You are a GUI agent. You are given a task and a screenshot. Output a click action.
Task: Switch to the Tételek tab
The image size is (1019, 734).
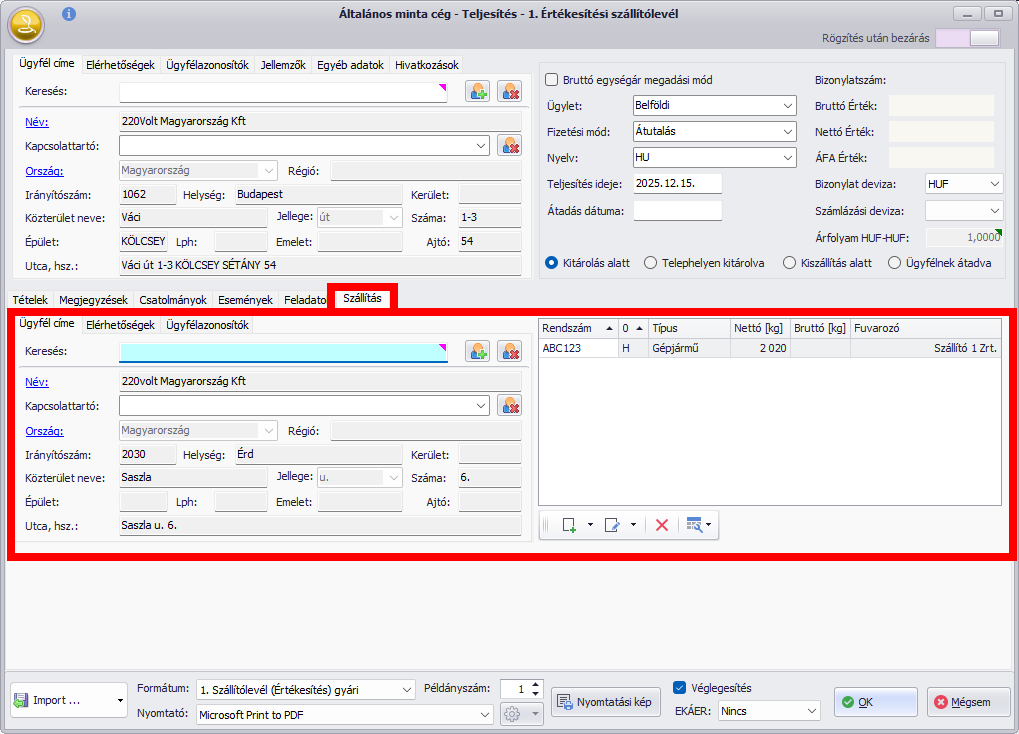tap(29, 299)
